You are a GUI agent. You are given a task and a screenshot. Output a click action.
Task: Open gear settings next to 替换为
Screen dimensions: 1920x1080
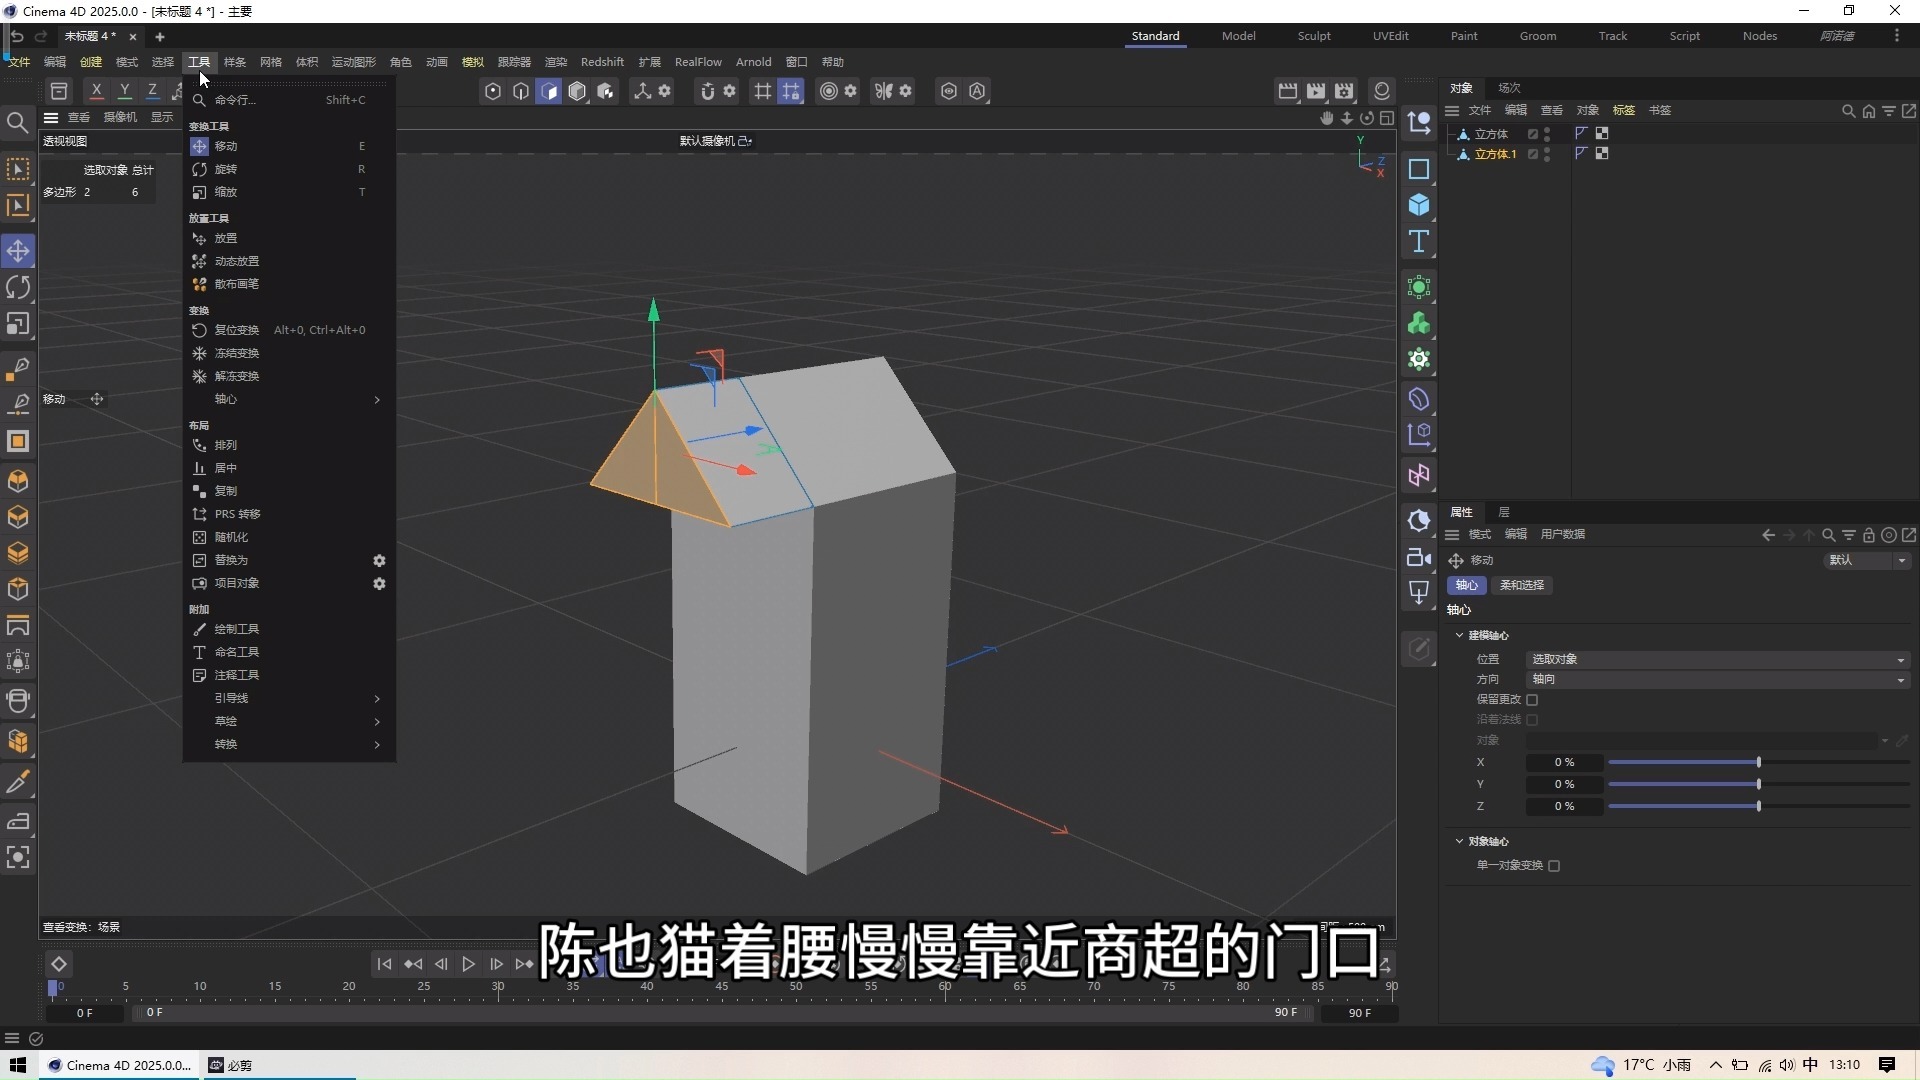(x=379, y=561)
